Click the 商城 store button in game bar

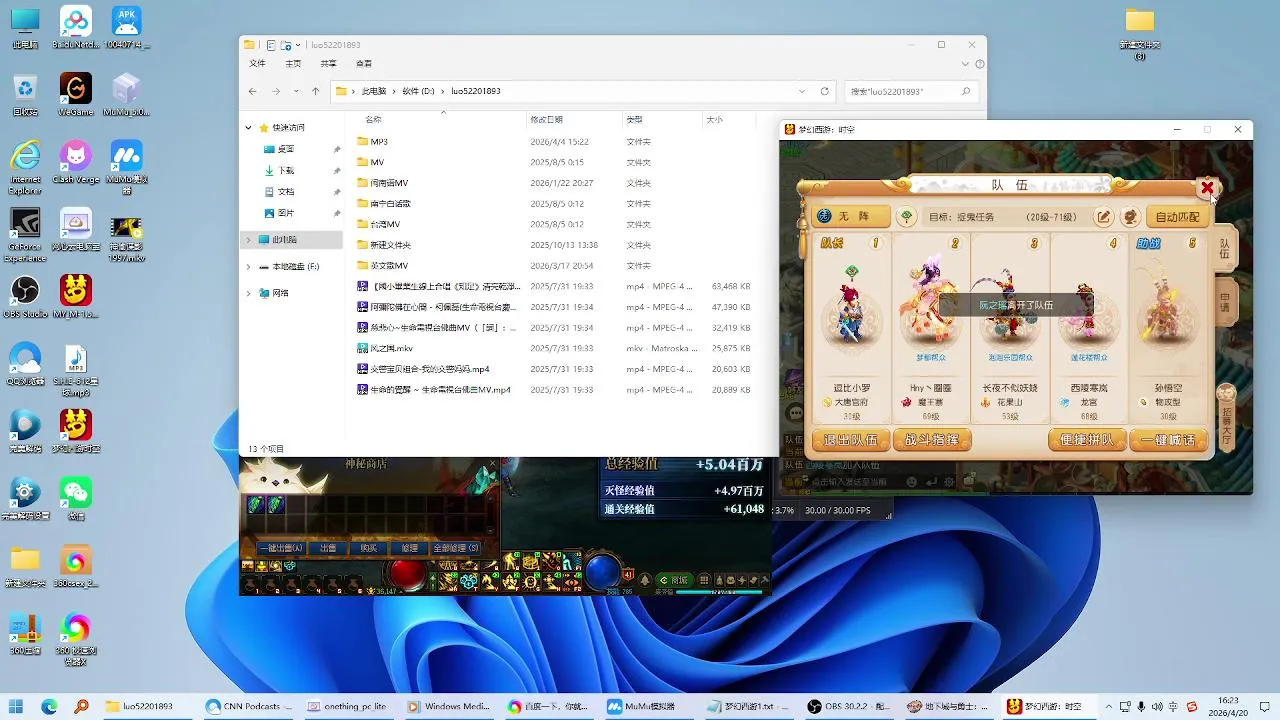click(676, 580)
